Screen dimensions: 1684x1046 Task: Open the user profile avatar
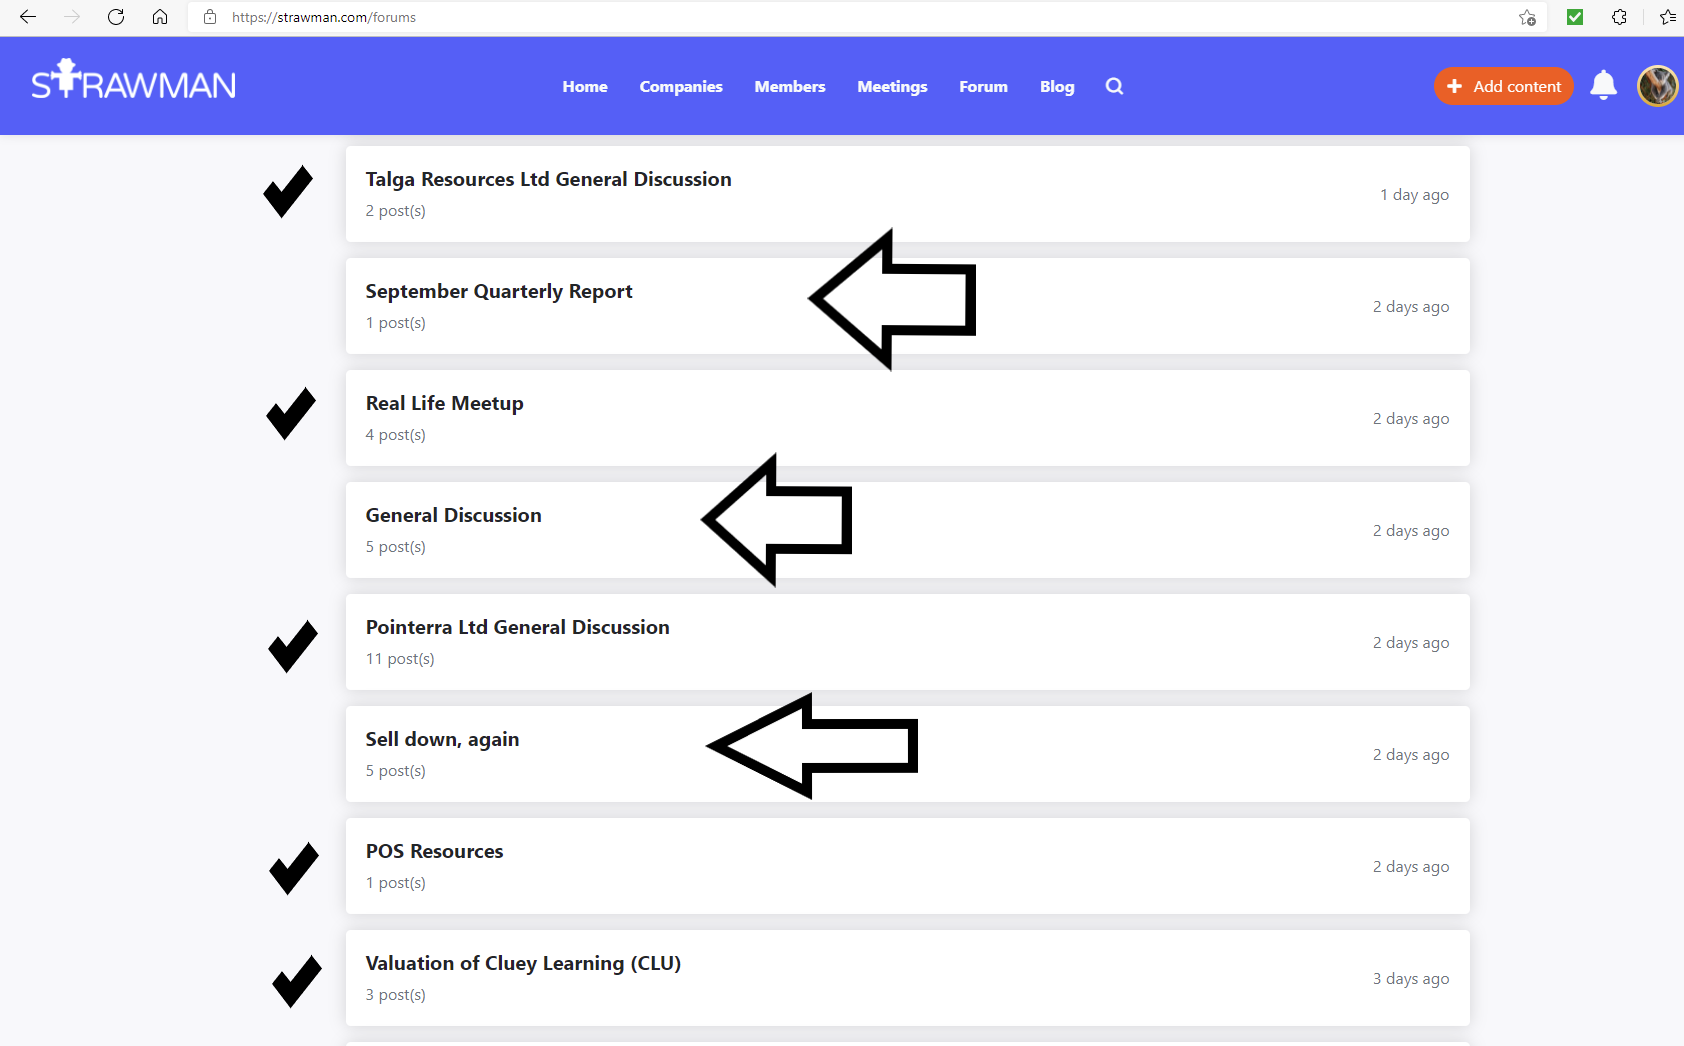[x=1657, y=86]
